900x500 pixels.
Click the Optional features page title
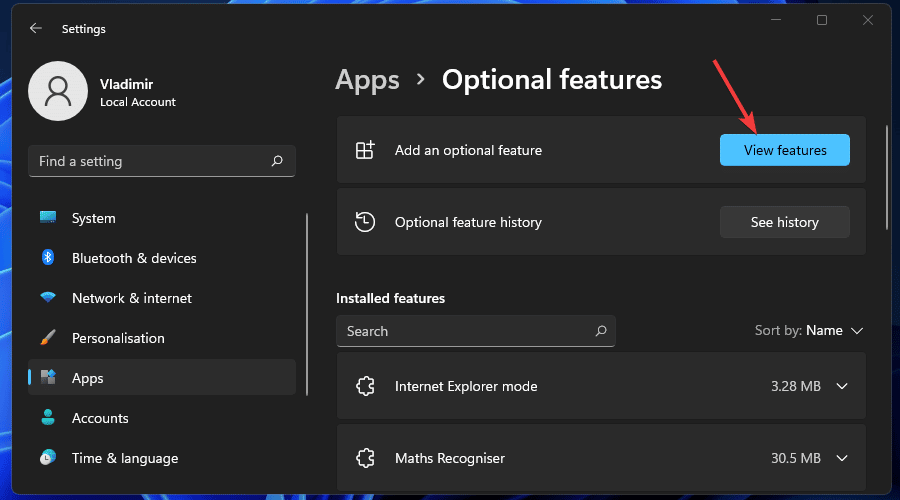pyautogui.click(x=552, y=80)
